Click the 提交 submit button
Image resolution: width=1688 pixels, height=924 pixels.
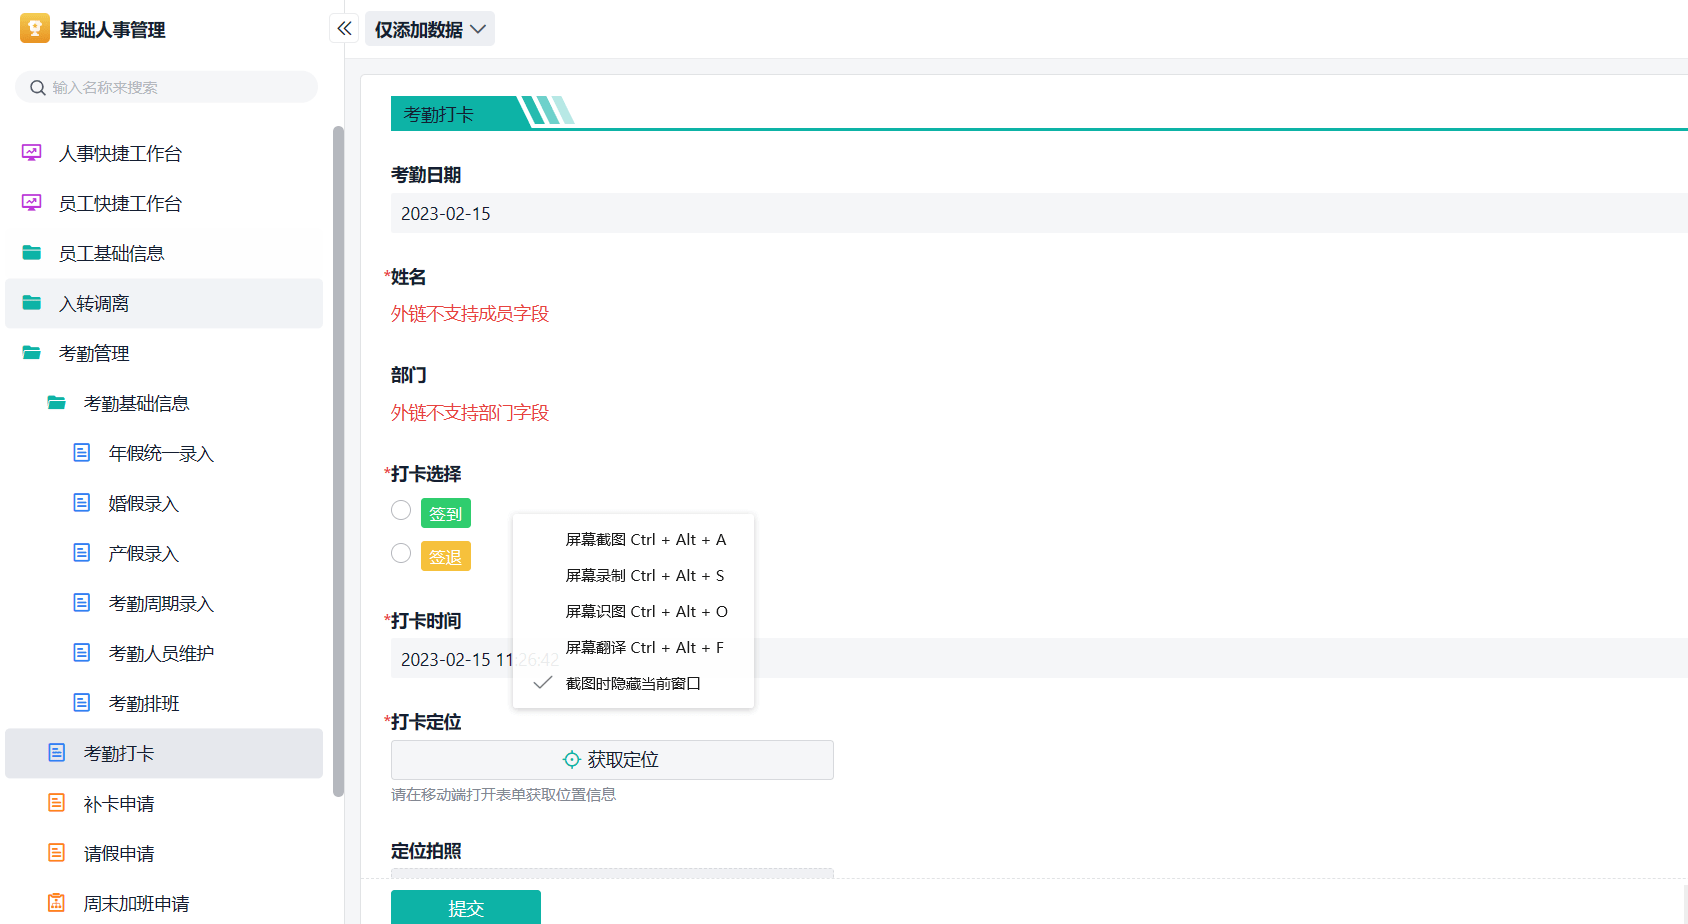pos(466,907)
